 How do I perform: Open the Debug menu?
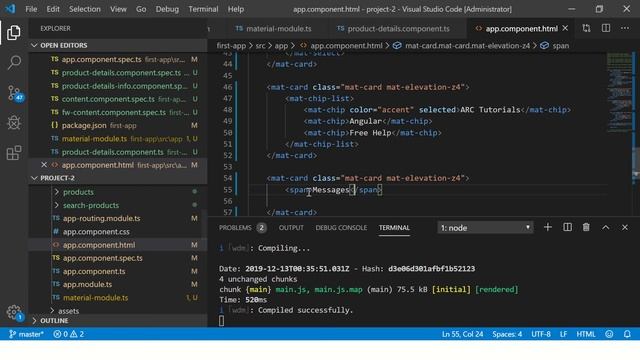tap(167, 9)
